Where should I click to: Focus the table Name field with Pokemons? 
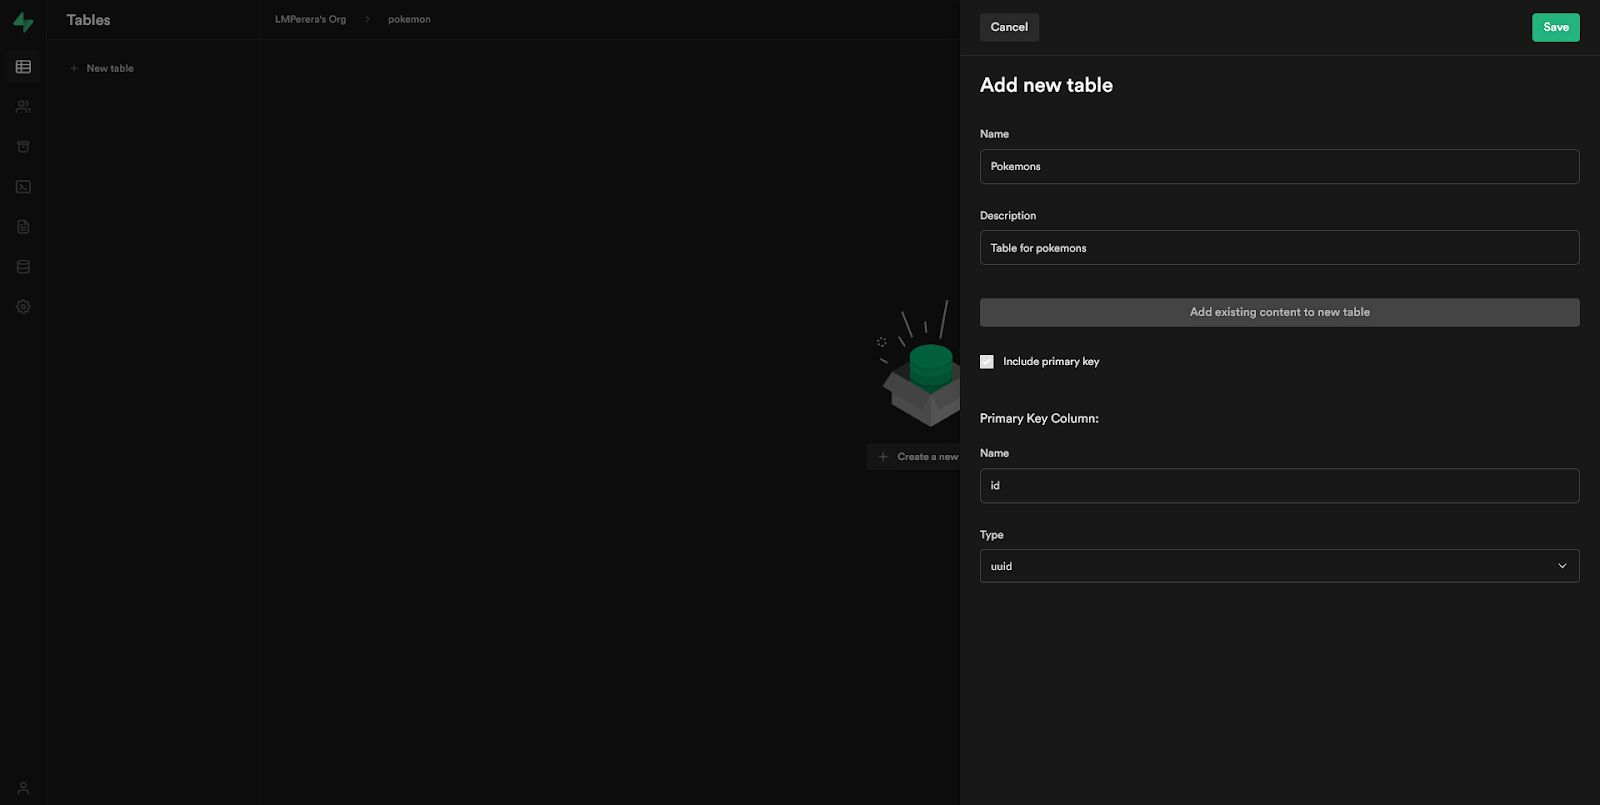pos(1279,167)
